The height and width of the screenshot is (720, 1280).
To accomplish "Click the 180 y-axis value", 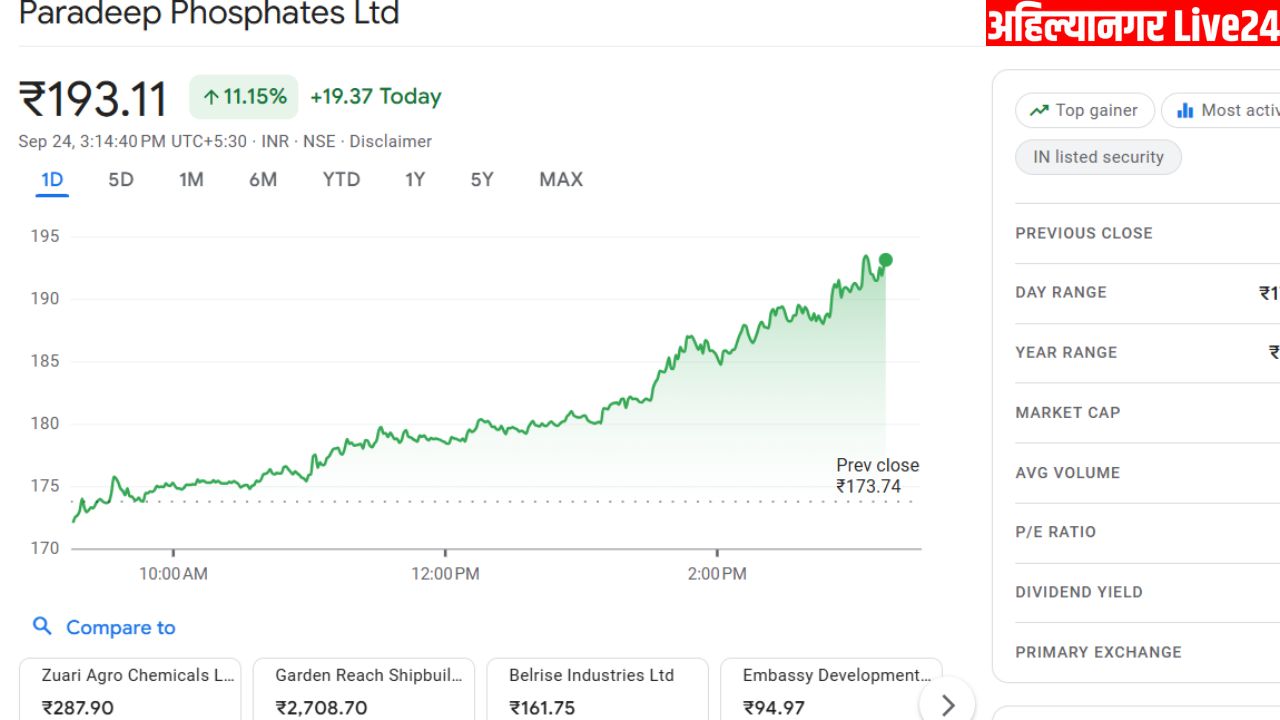I will click(x=44, y=424).
